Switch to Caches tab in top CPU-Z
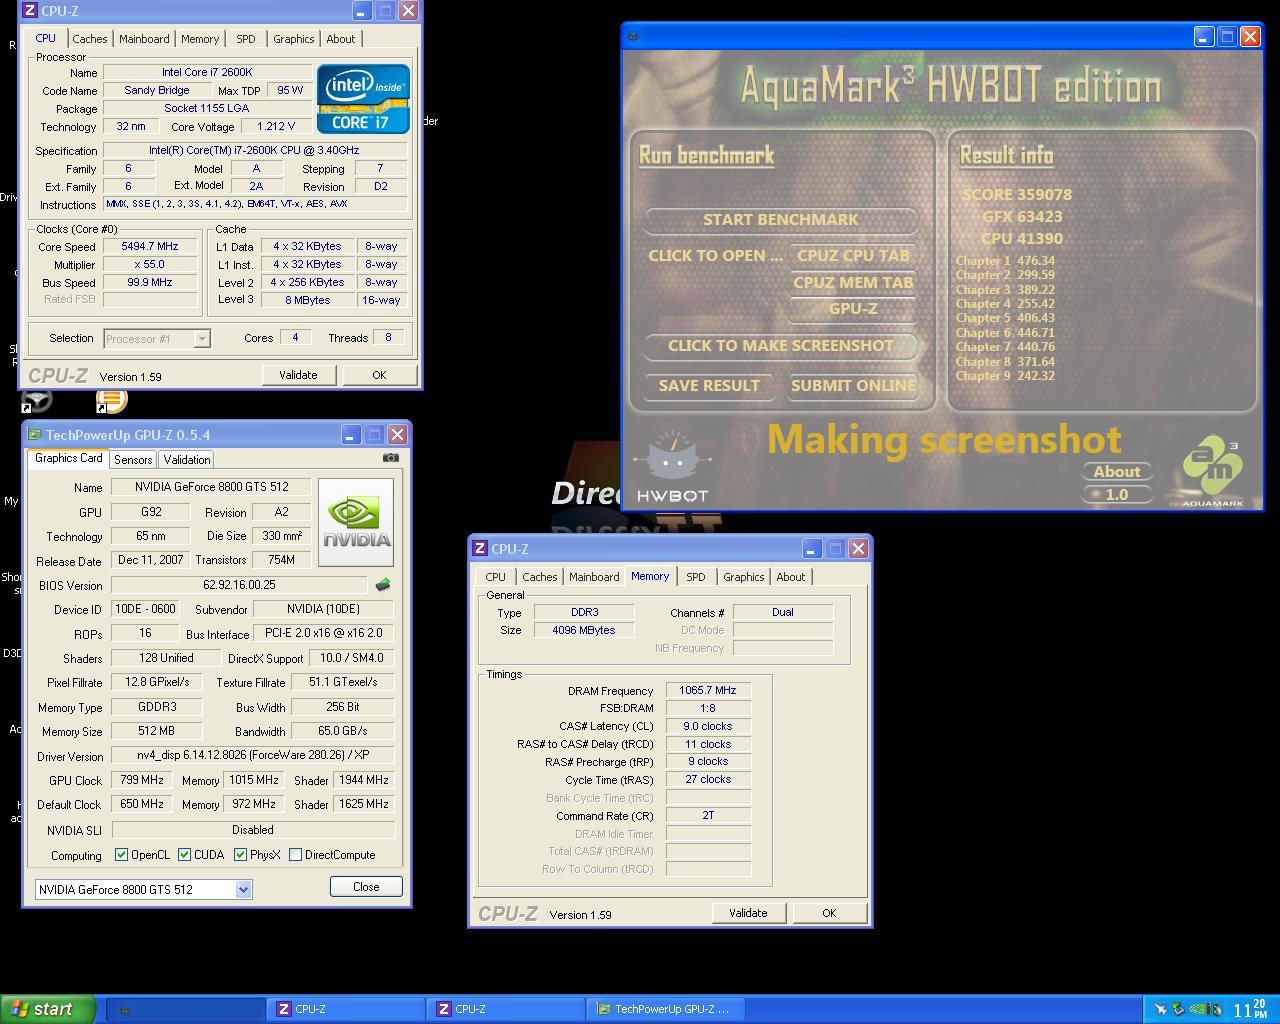 [89, 39]
